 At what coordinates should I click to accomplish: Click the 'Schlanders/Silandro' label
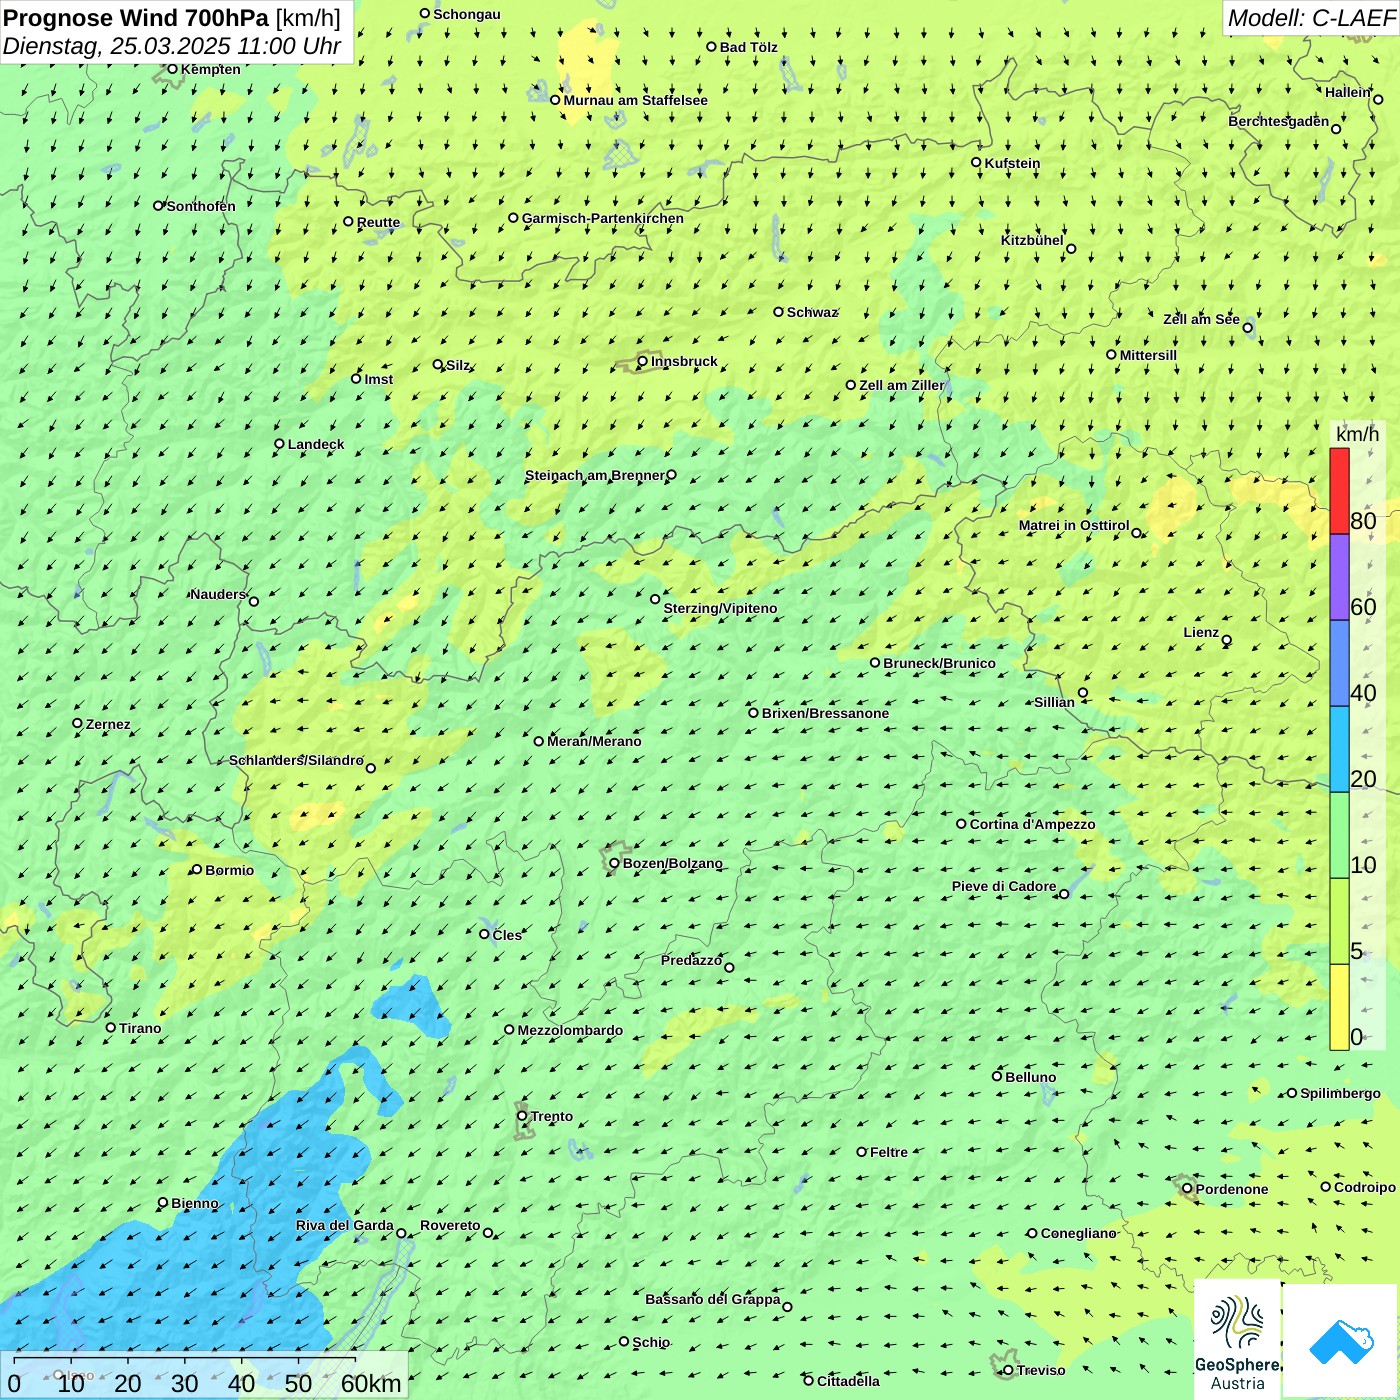[x=296, y=760]
